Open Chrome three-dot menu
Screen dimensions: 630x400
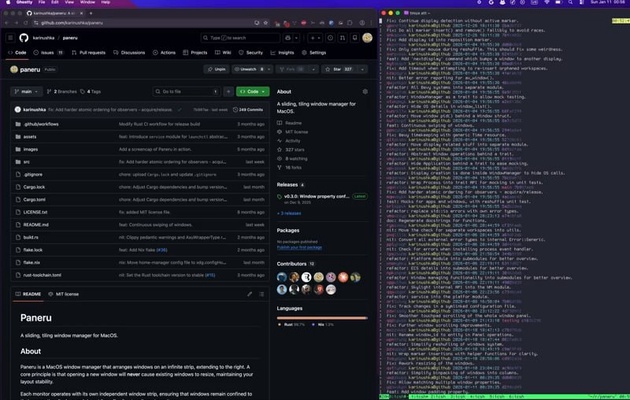tap(371, 23)
